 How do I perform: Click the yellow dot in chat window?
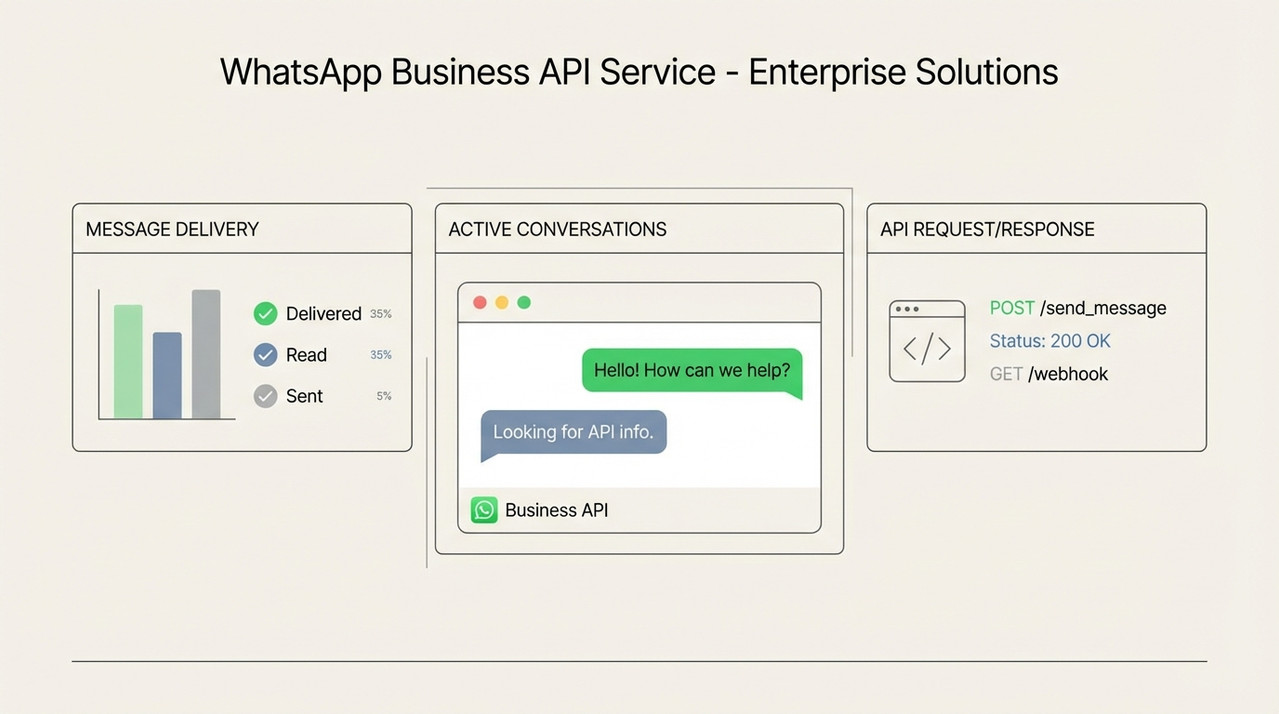[502, 302]
